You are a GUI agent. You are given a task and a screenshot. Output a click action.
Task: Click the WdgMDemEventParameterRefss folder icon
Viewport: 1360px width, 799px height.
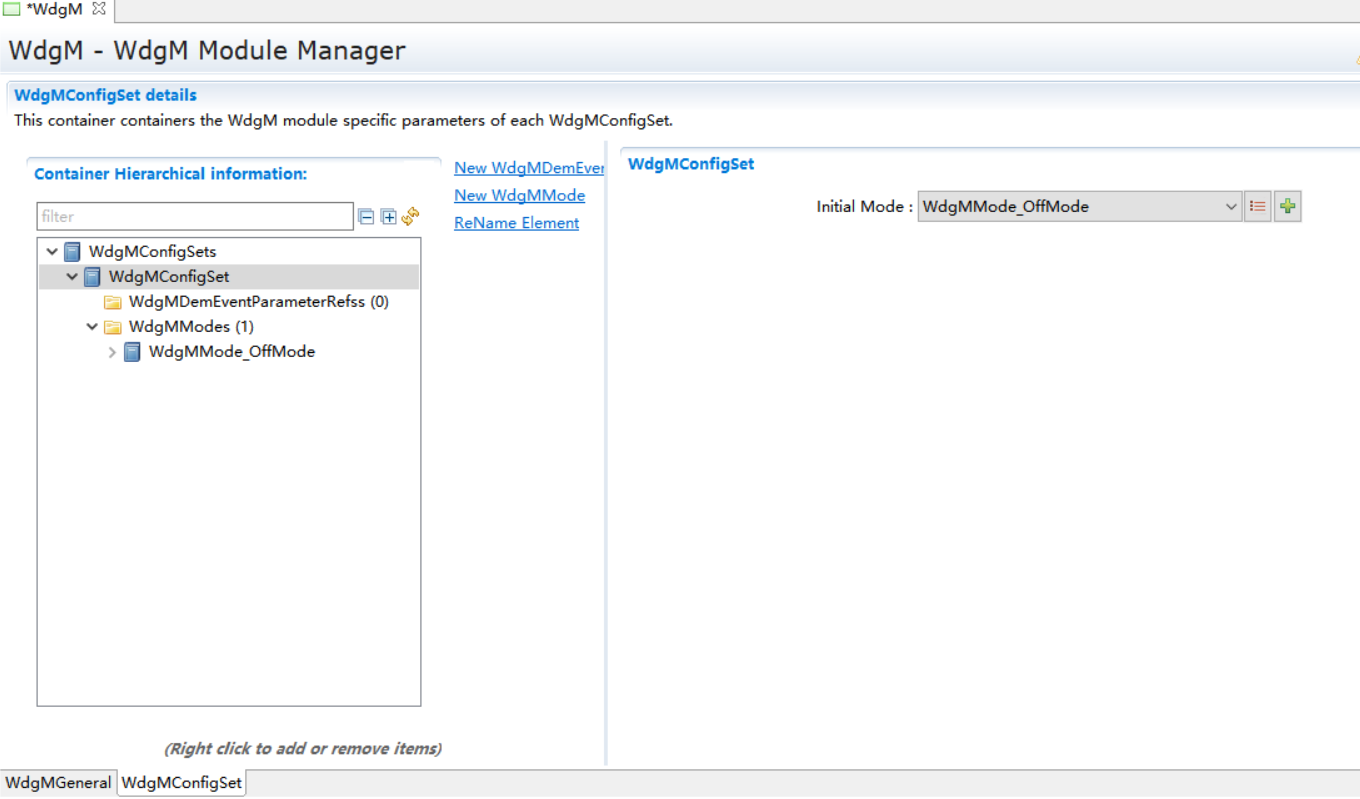113,302
